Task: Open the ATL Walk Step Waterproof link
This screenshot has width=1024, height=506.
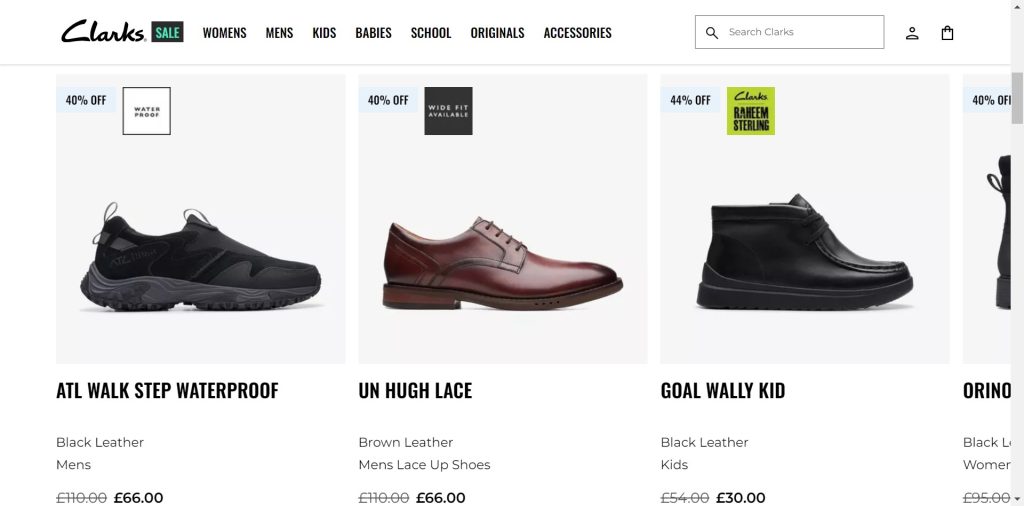Action: [167, 390]
